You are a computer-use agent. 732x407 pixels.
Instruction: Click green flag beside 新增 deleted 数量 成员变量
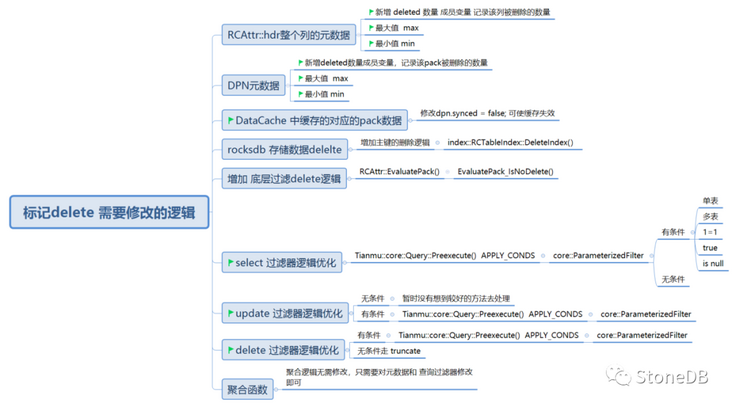click(x=371, y=12)
